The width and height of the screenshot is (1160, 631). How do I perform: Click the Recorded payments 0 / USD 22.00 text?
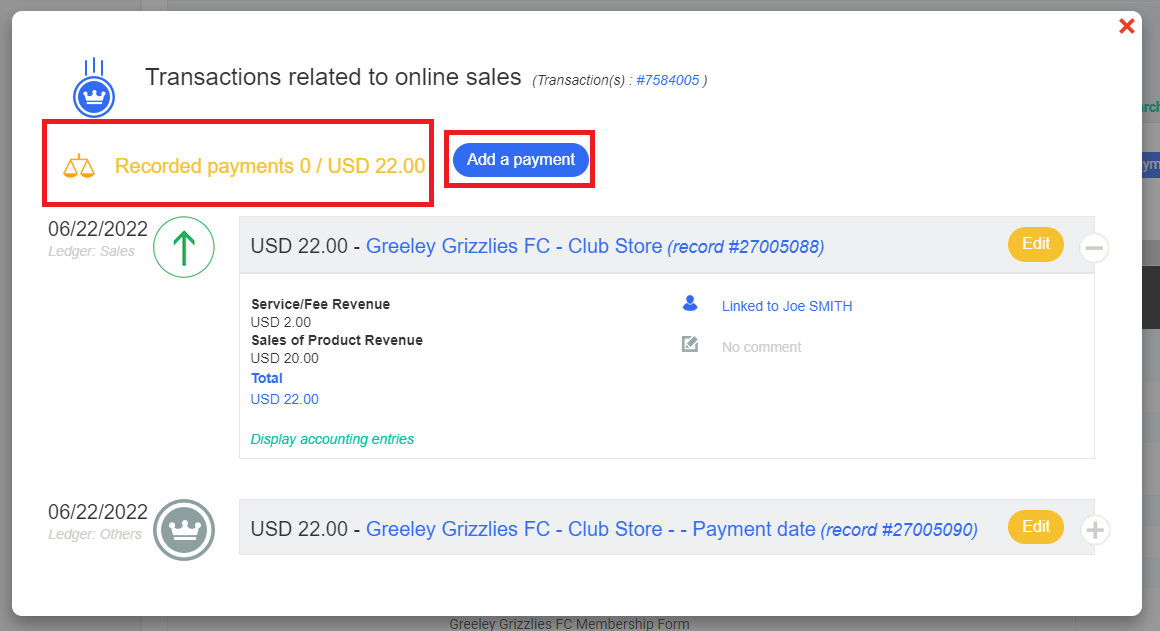[x=270, y=166]
